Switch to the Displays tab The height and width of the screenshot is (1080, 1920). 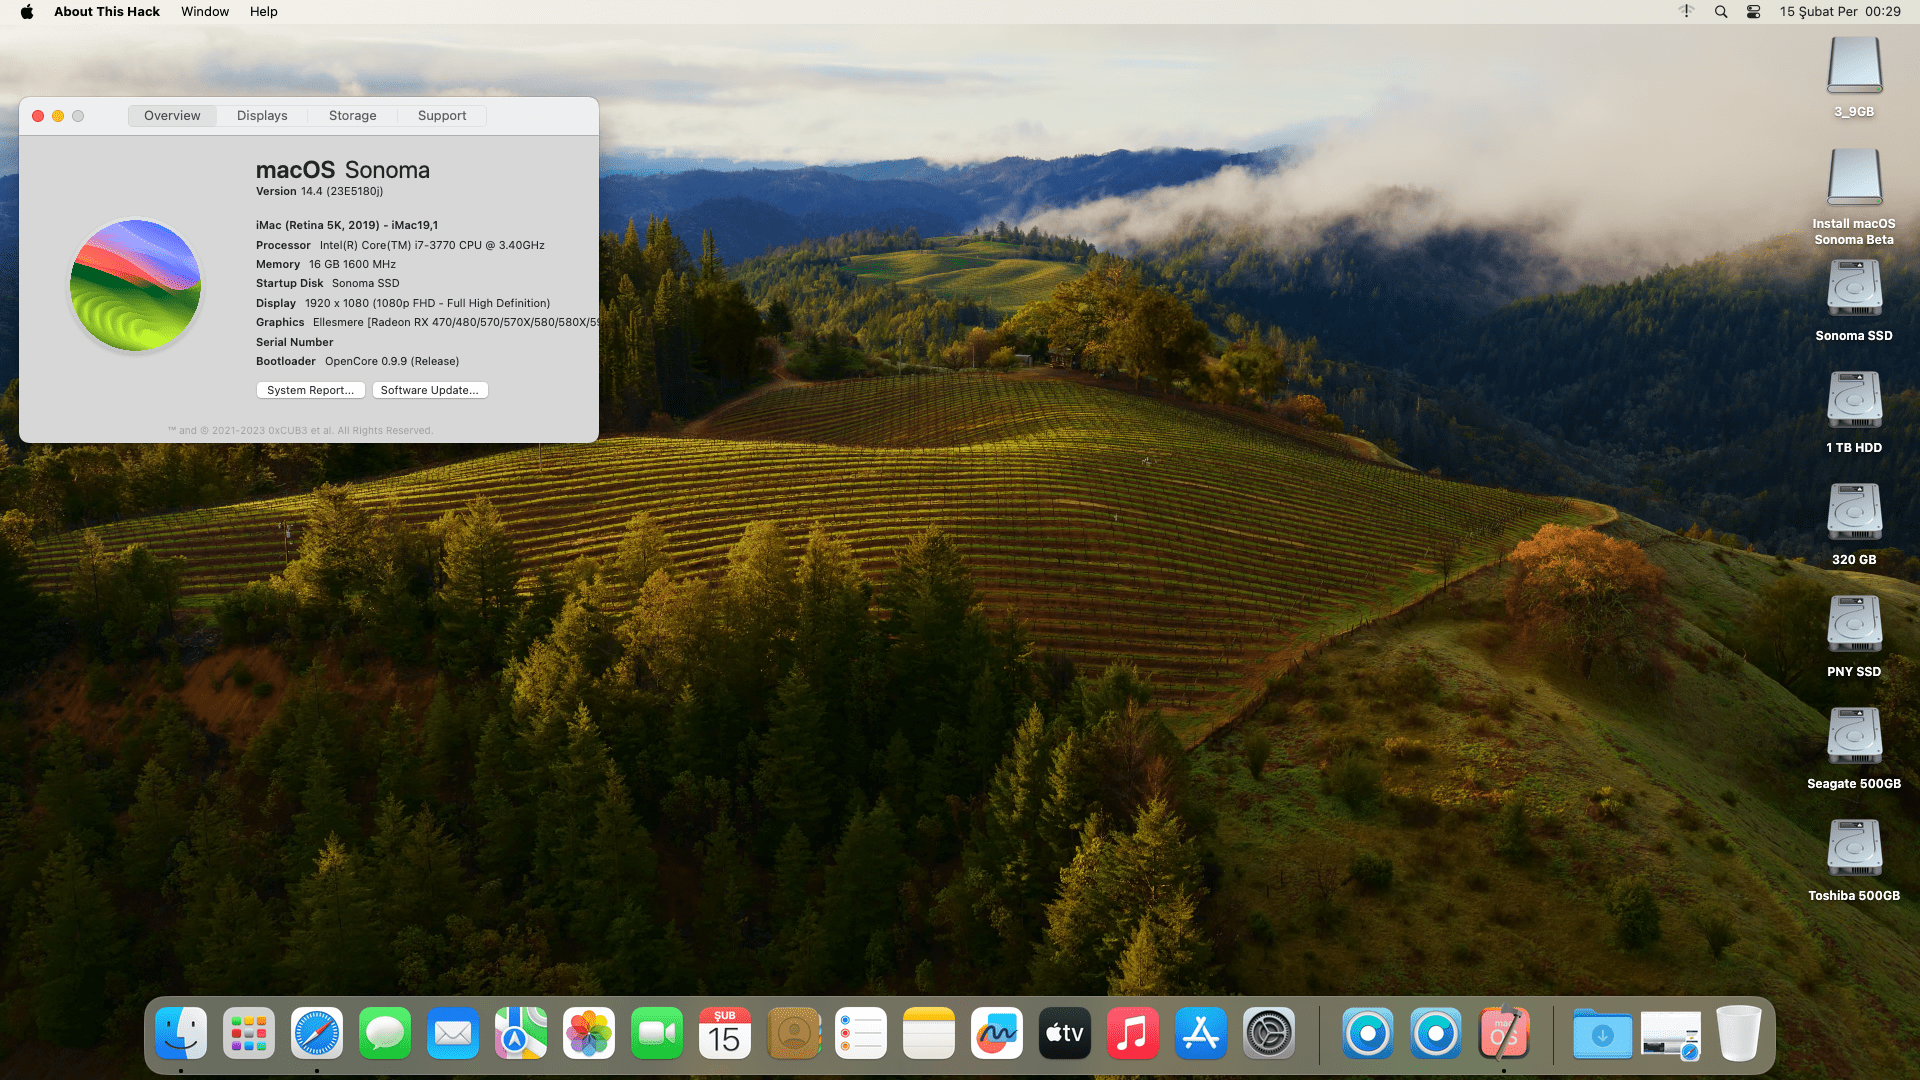click(x=261, y=115)
